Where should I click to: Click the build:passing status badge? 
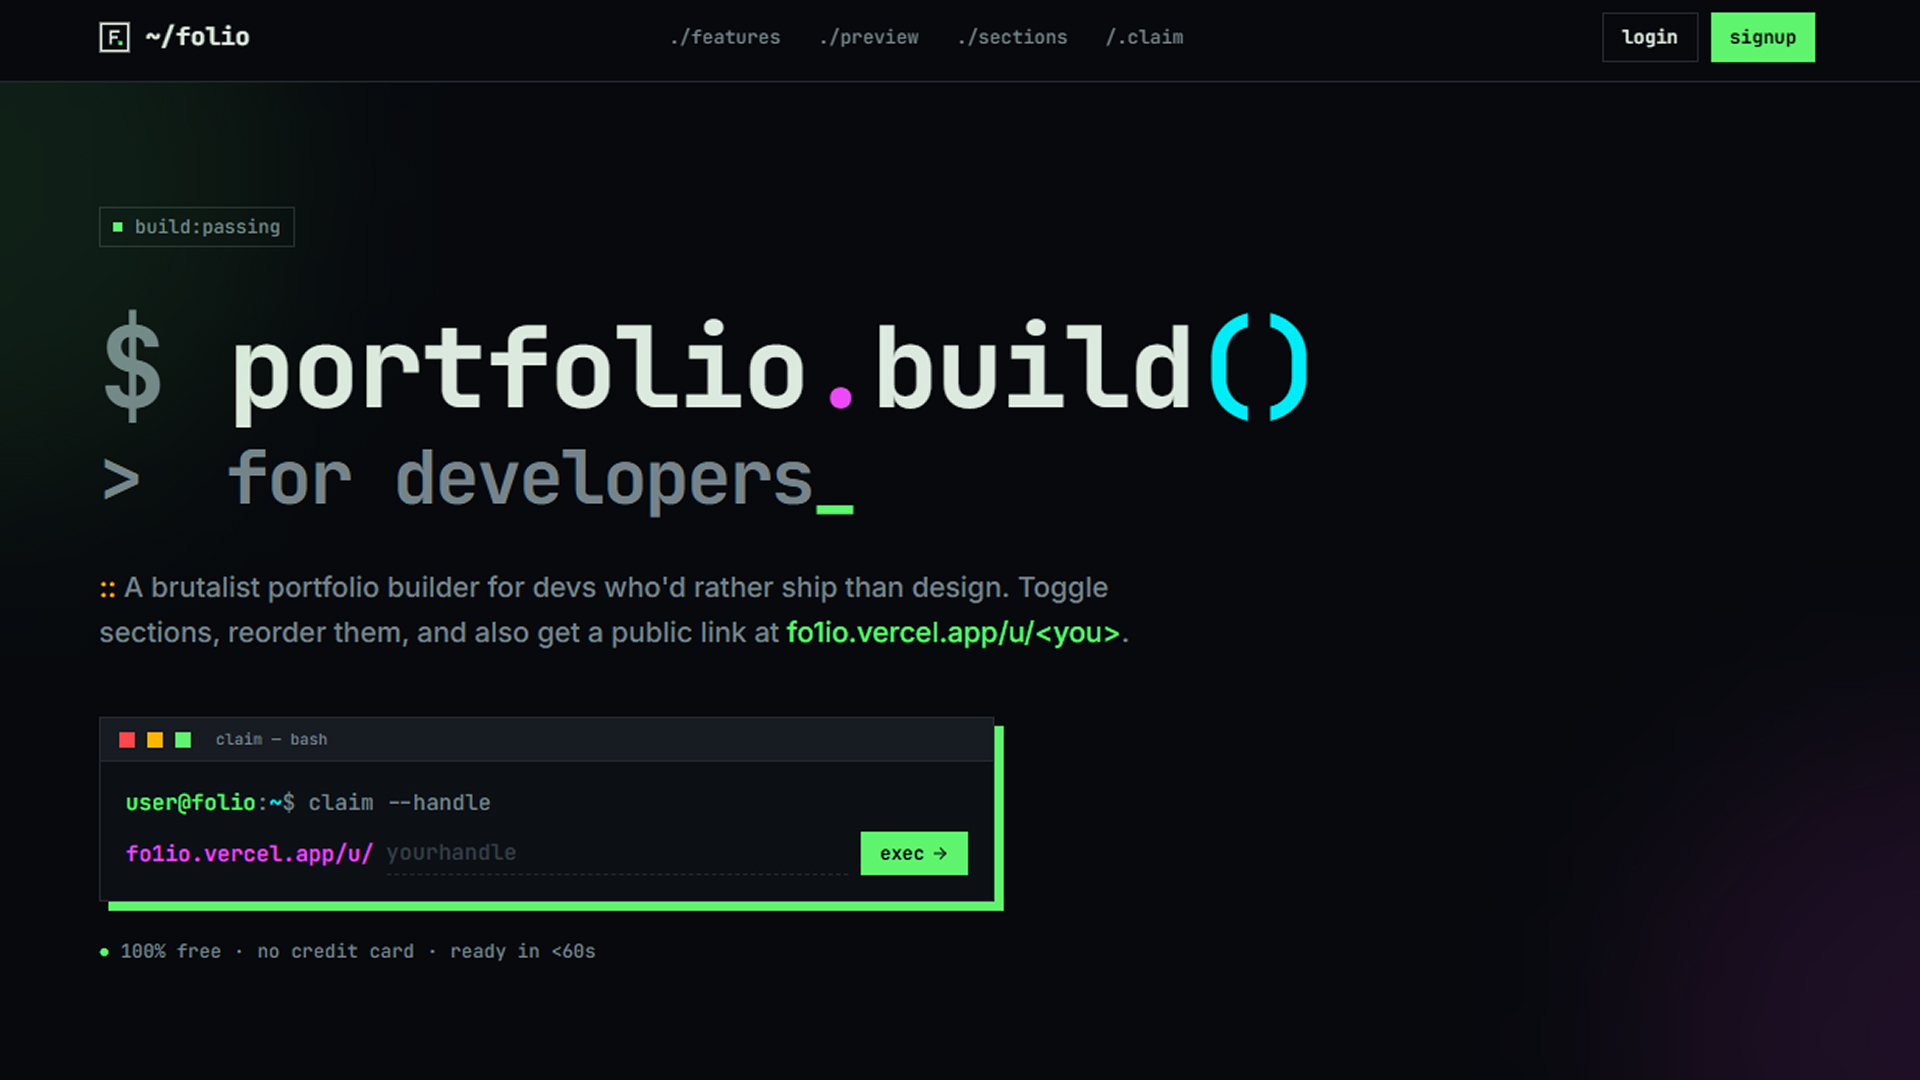coord(197,227)
